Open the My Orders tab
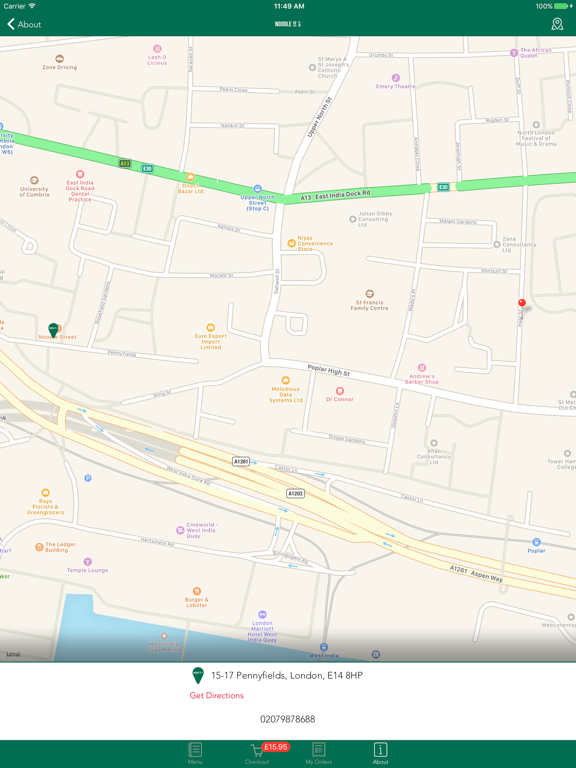The width and height of the screenshot is (576, 768). coord(319,753)
